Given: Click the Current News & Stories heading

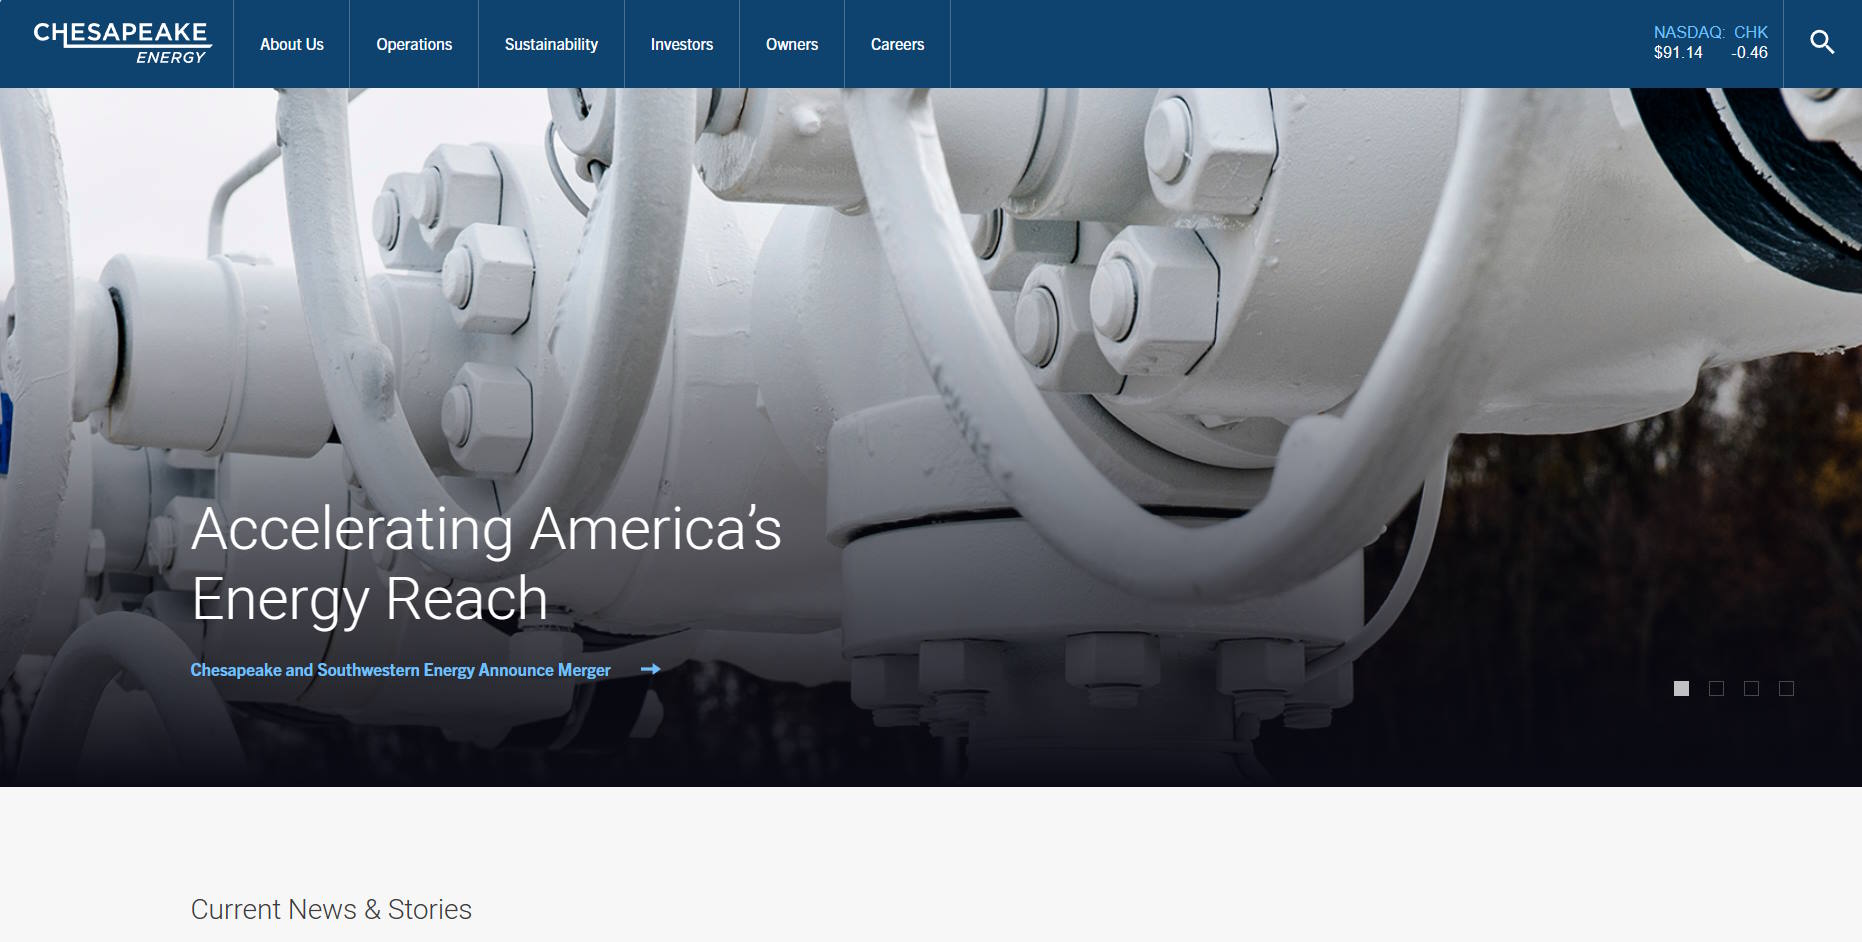Looking at the screenshot, I should click(x=331, y=909).
